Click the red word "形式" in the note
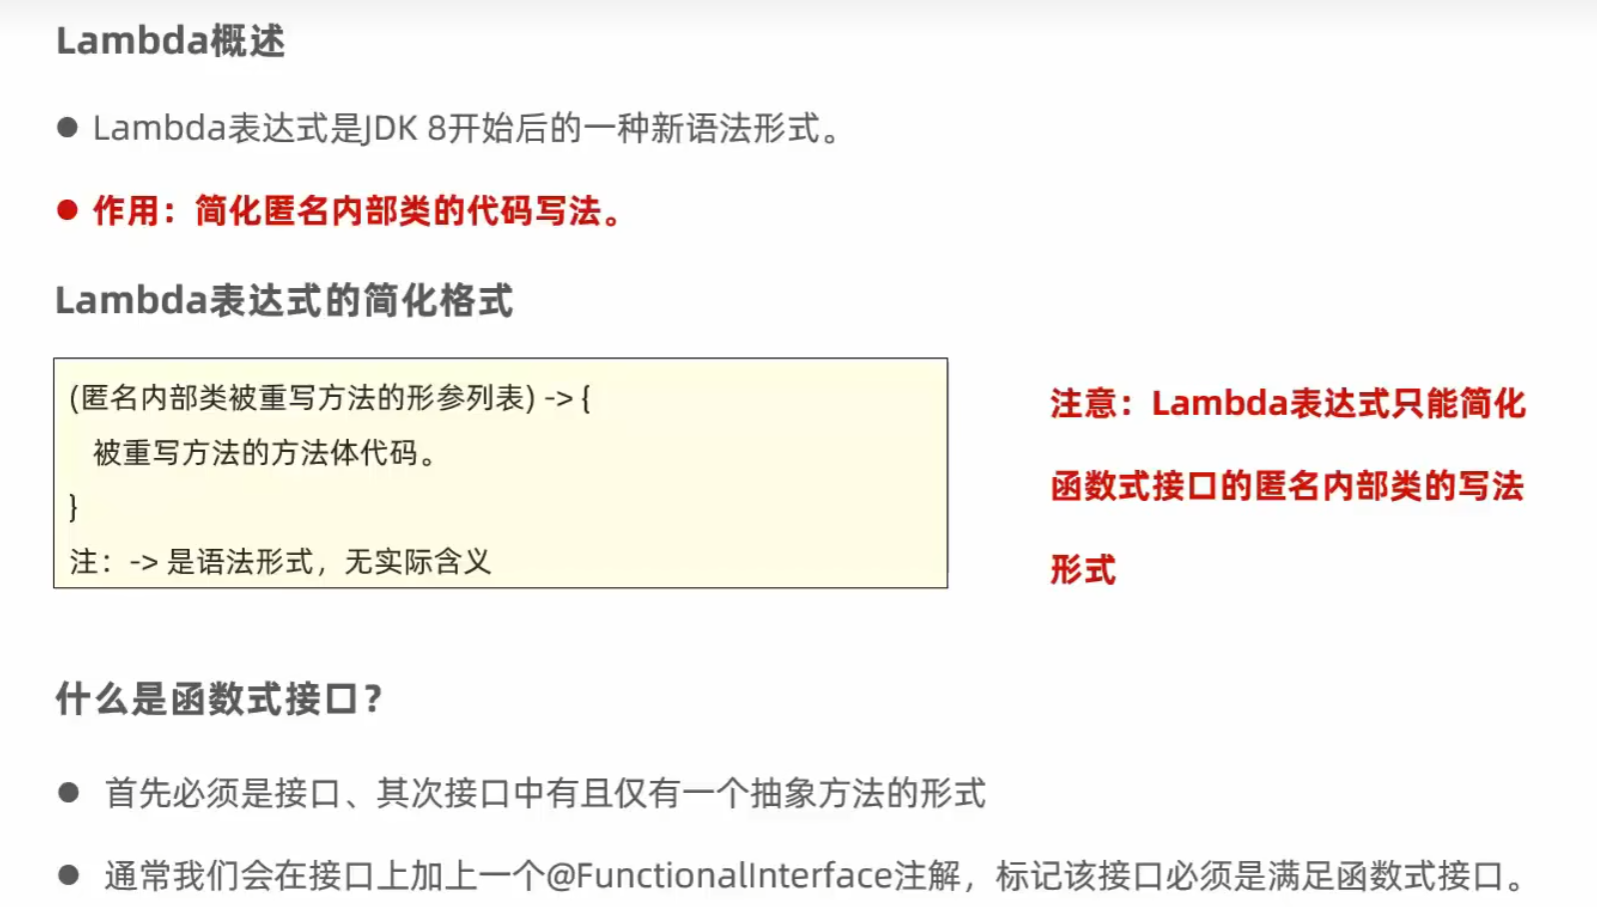The width and height of the screenshot is (1597, 907). (1082, 569)
